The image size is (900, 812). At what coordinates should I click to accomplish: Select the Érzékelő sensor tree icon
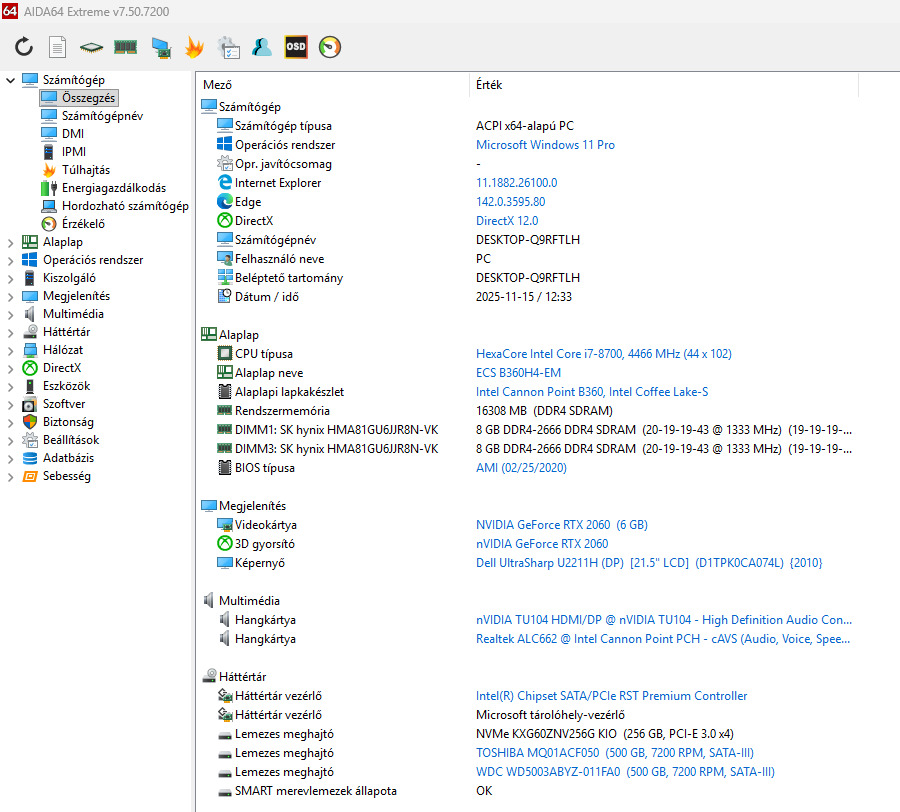click(49, 224)
